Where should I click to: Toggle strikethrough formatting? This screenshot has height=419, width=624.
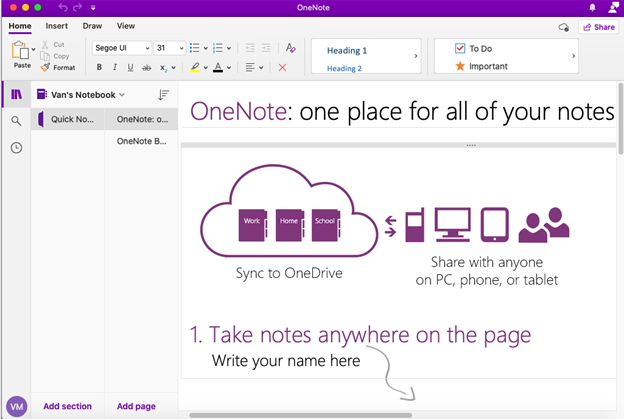pos(146,68)
